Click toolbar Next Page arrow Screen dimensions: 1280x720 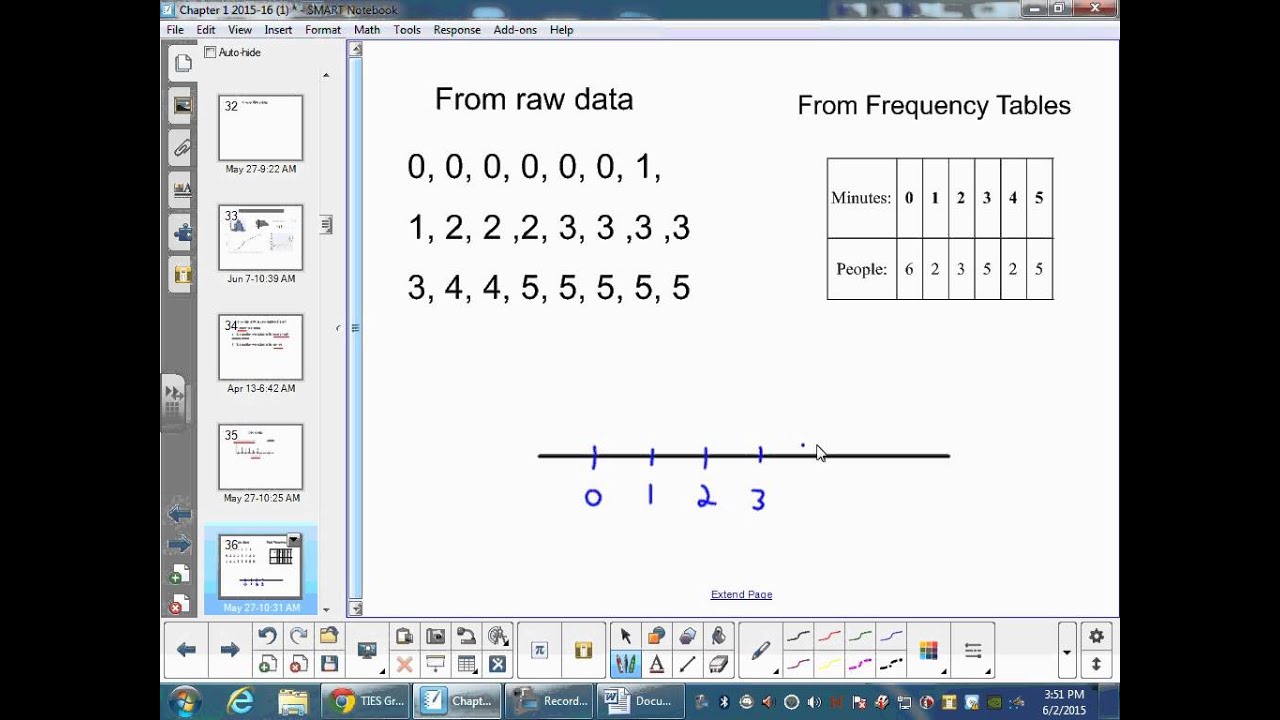[x=230, y=650]
